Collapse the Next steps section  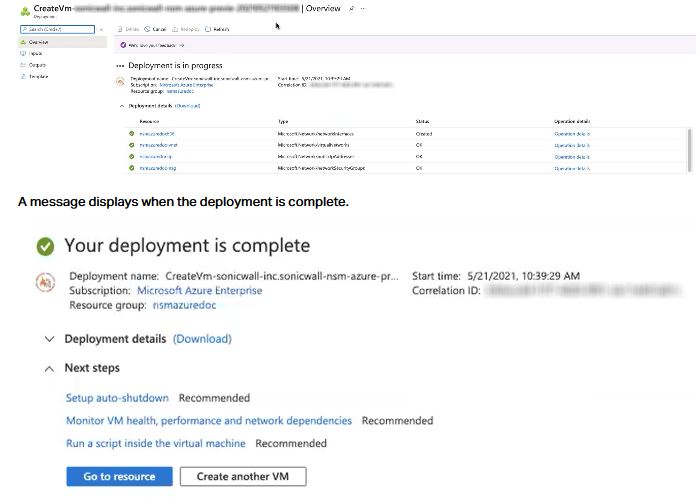[x=49, y=368]
